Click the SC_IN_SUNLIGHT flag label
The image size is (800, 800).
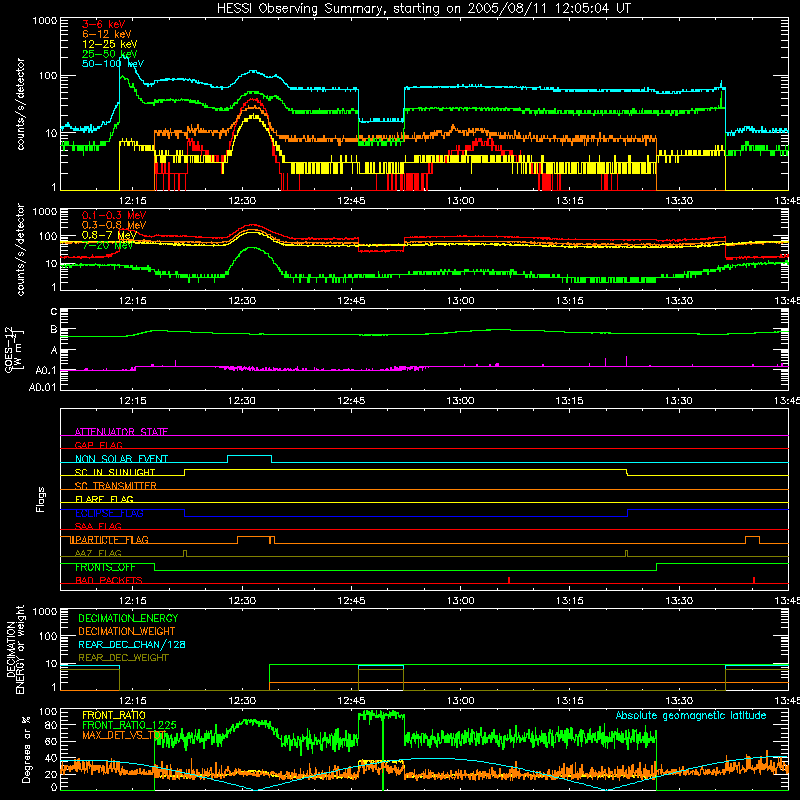pyautogui.click(x=115, y=472)
